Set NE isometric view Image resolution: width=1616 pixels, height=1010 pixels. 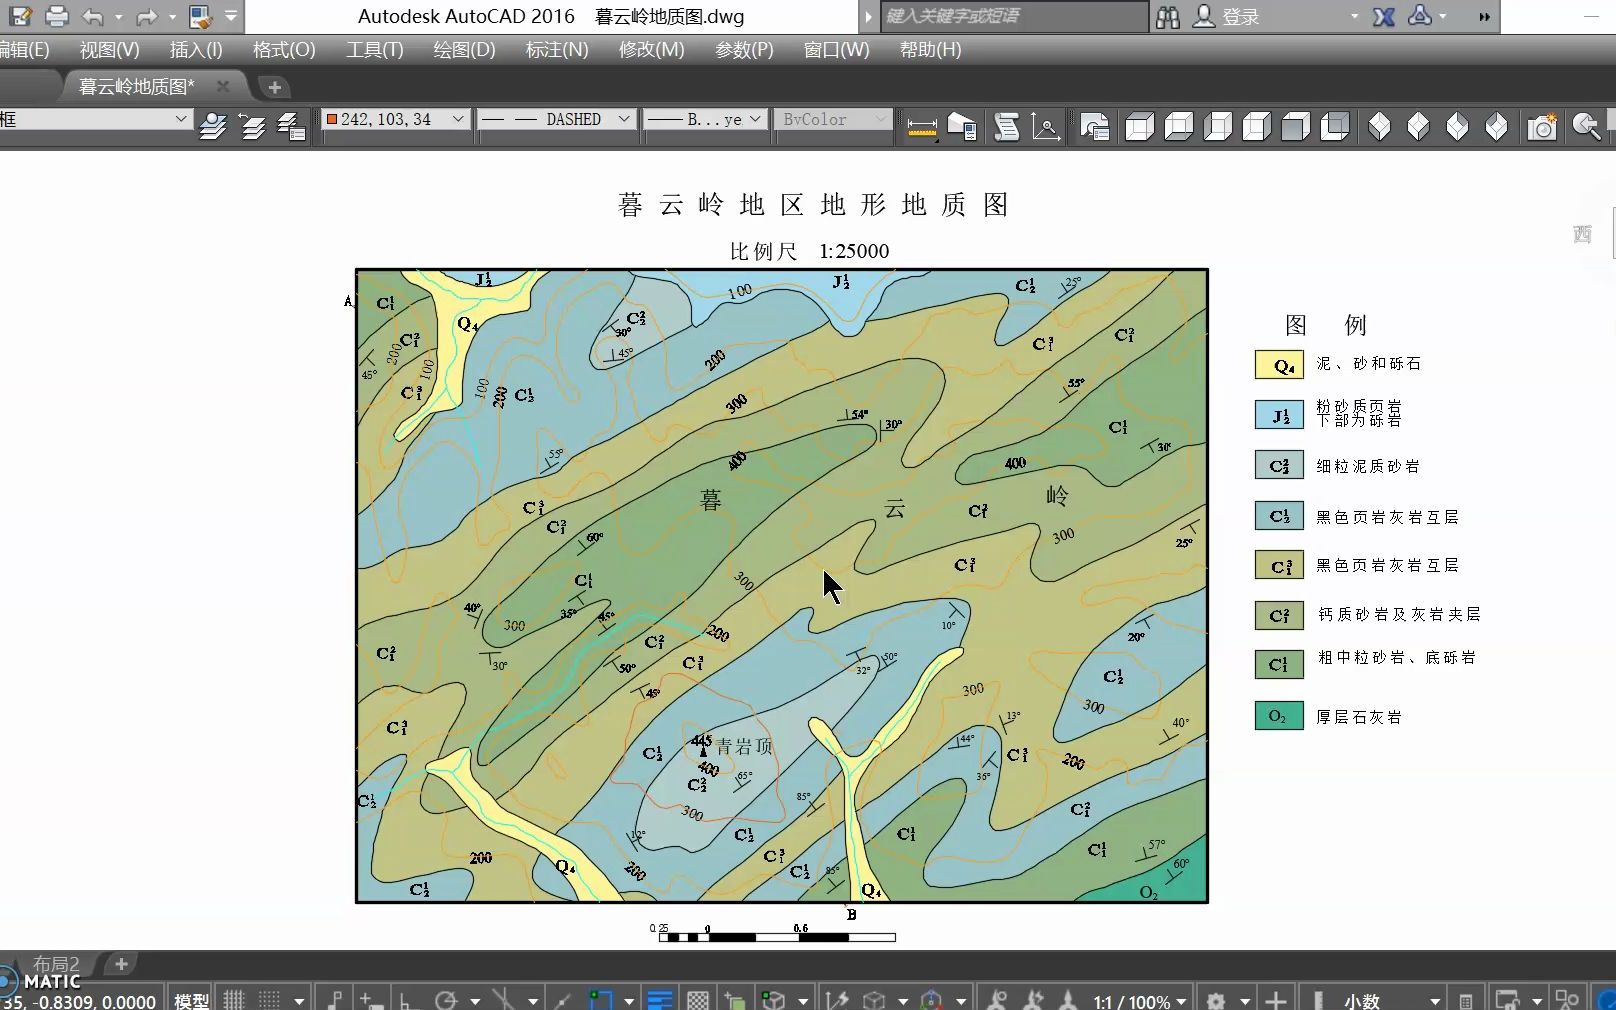[1458, 127]
